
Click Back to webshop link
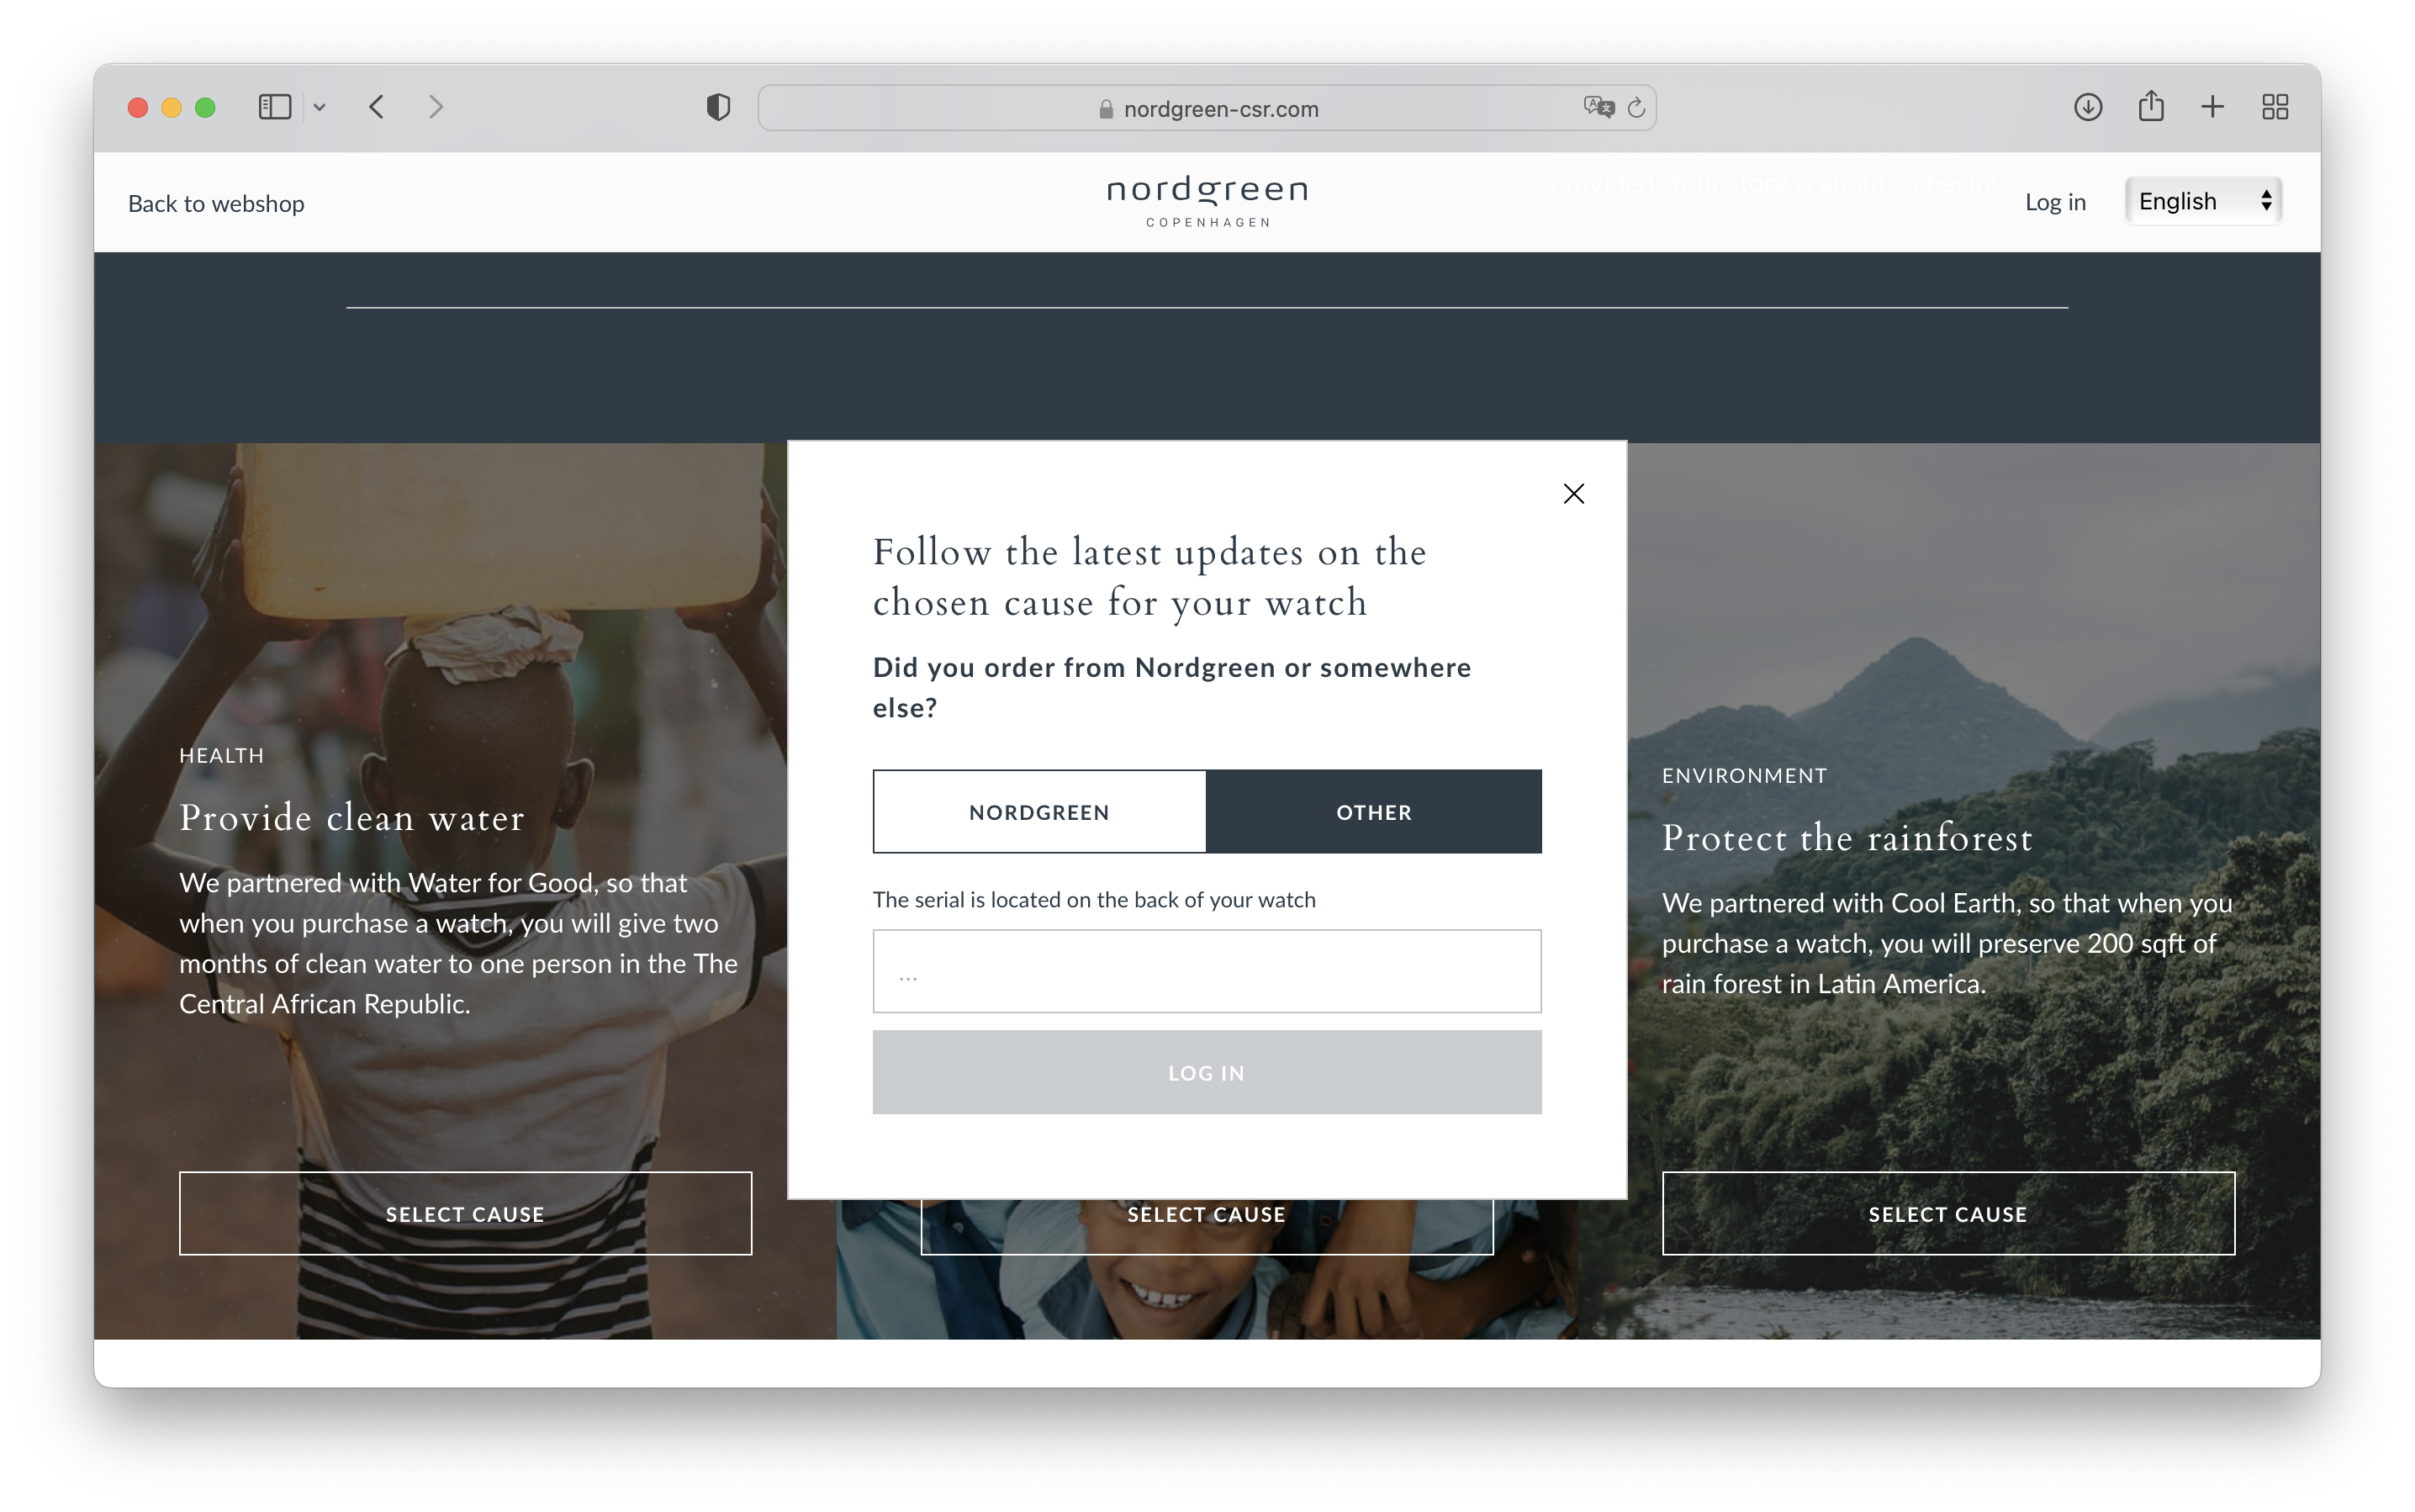tap(216, 202)
